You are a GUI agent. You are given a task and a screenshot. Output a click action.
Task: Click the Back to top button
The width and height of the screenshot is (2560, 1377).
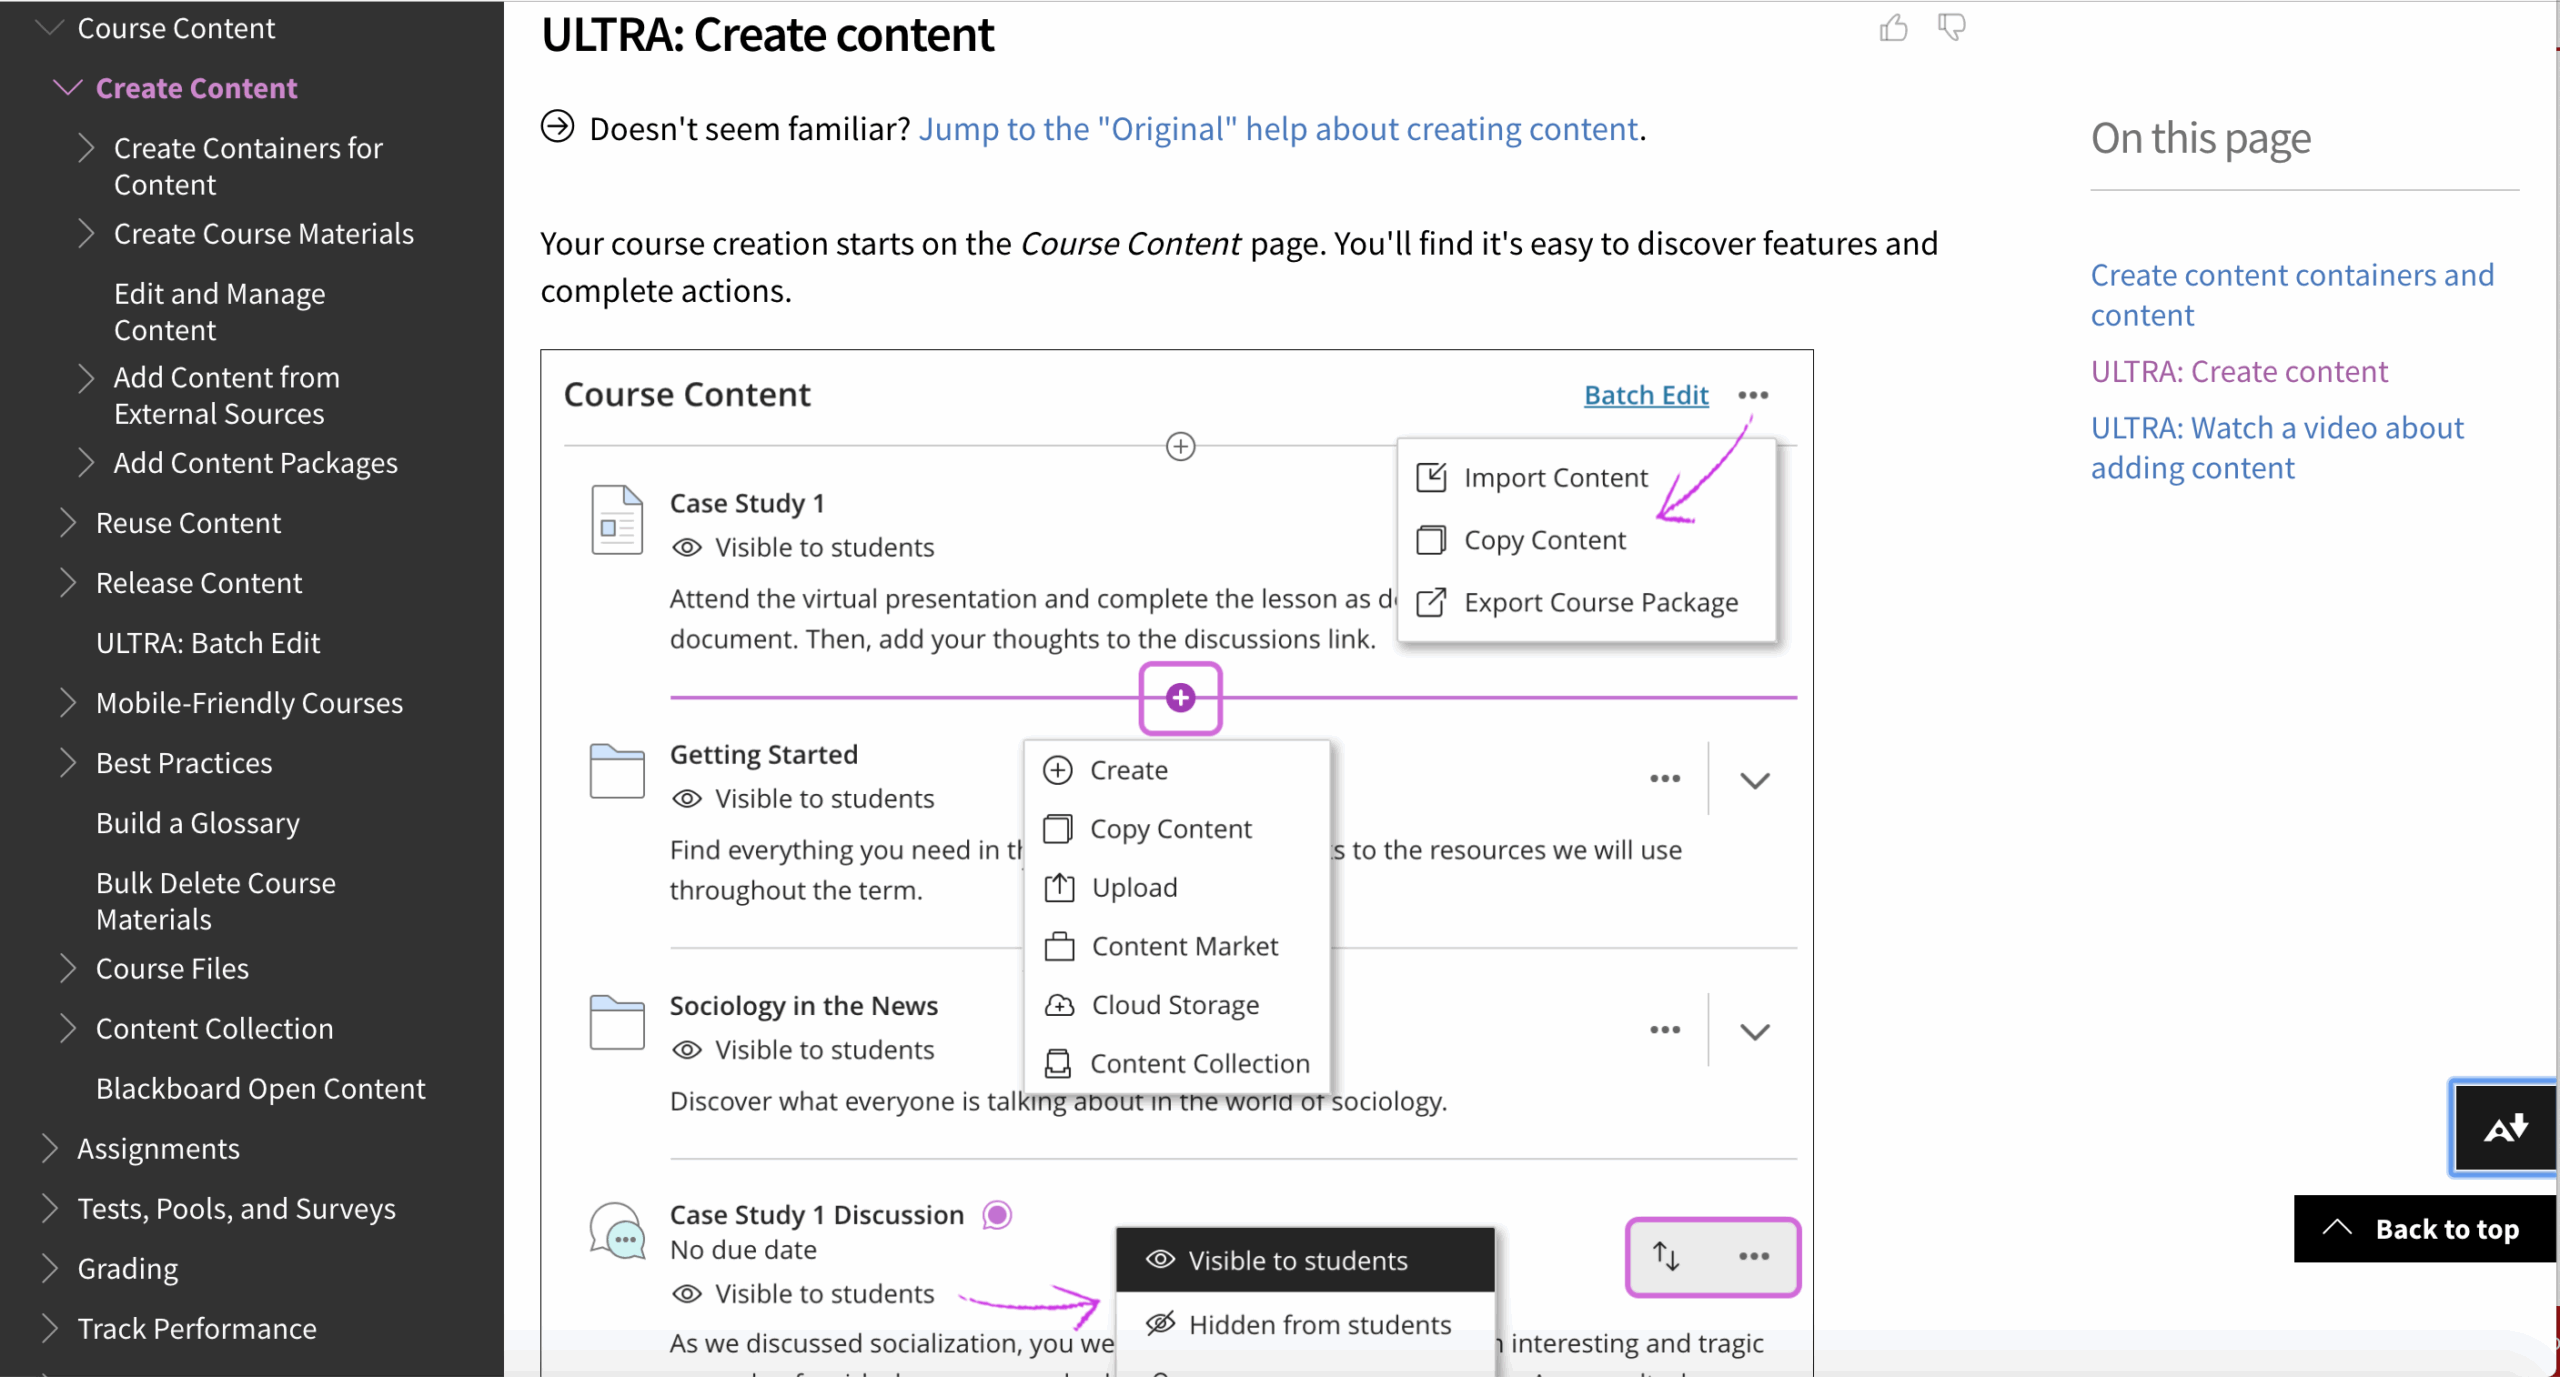pyautogui.click(x=2424, y=1229)
